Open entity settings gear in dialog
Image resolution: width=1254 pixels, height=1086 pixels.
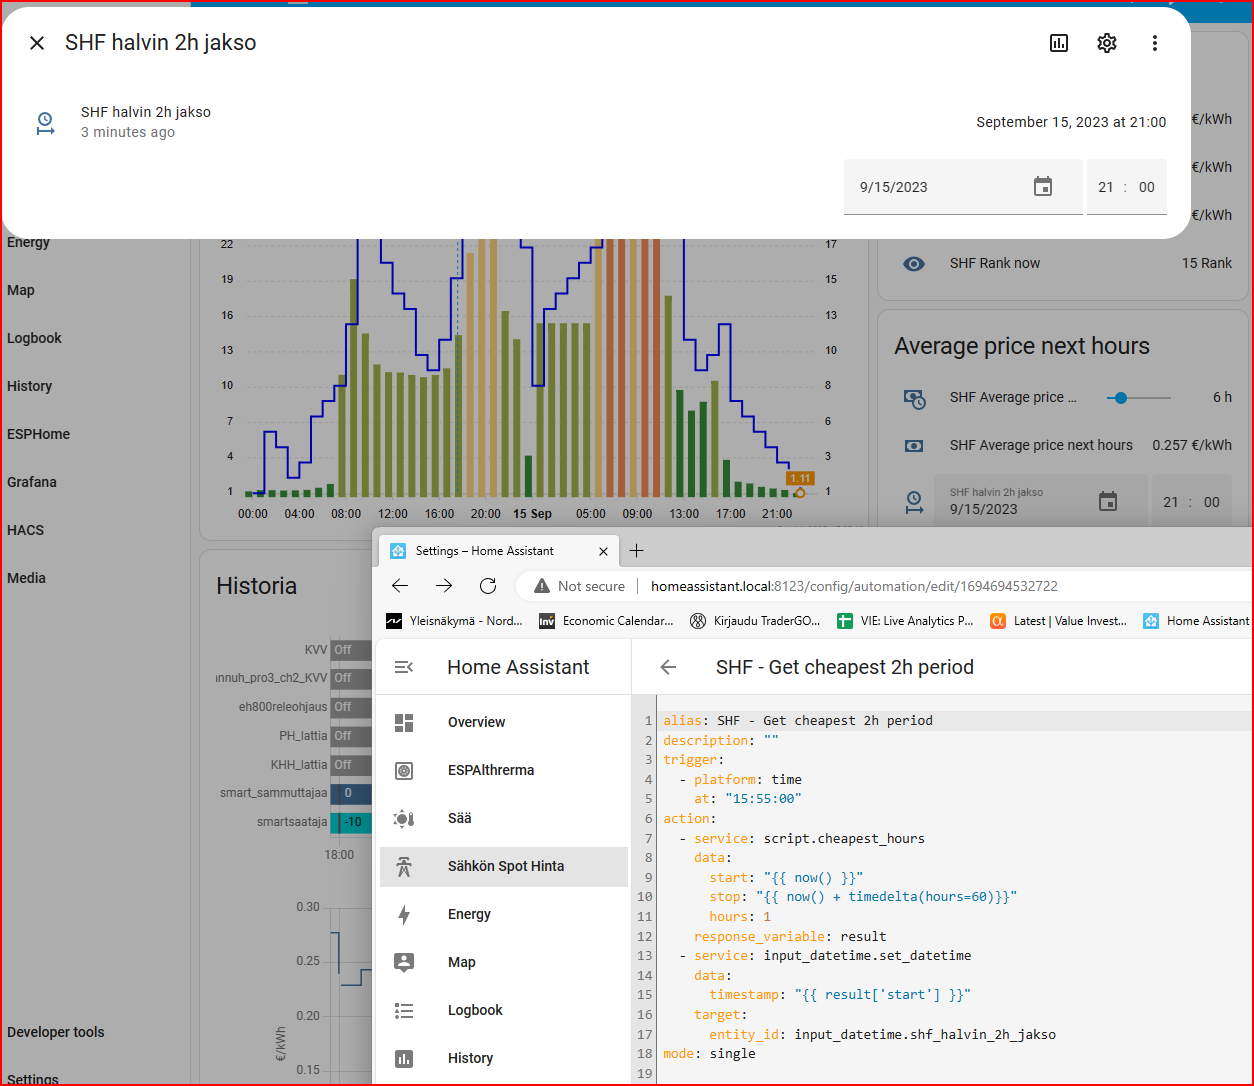1106,43
